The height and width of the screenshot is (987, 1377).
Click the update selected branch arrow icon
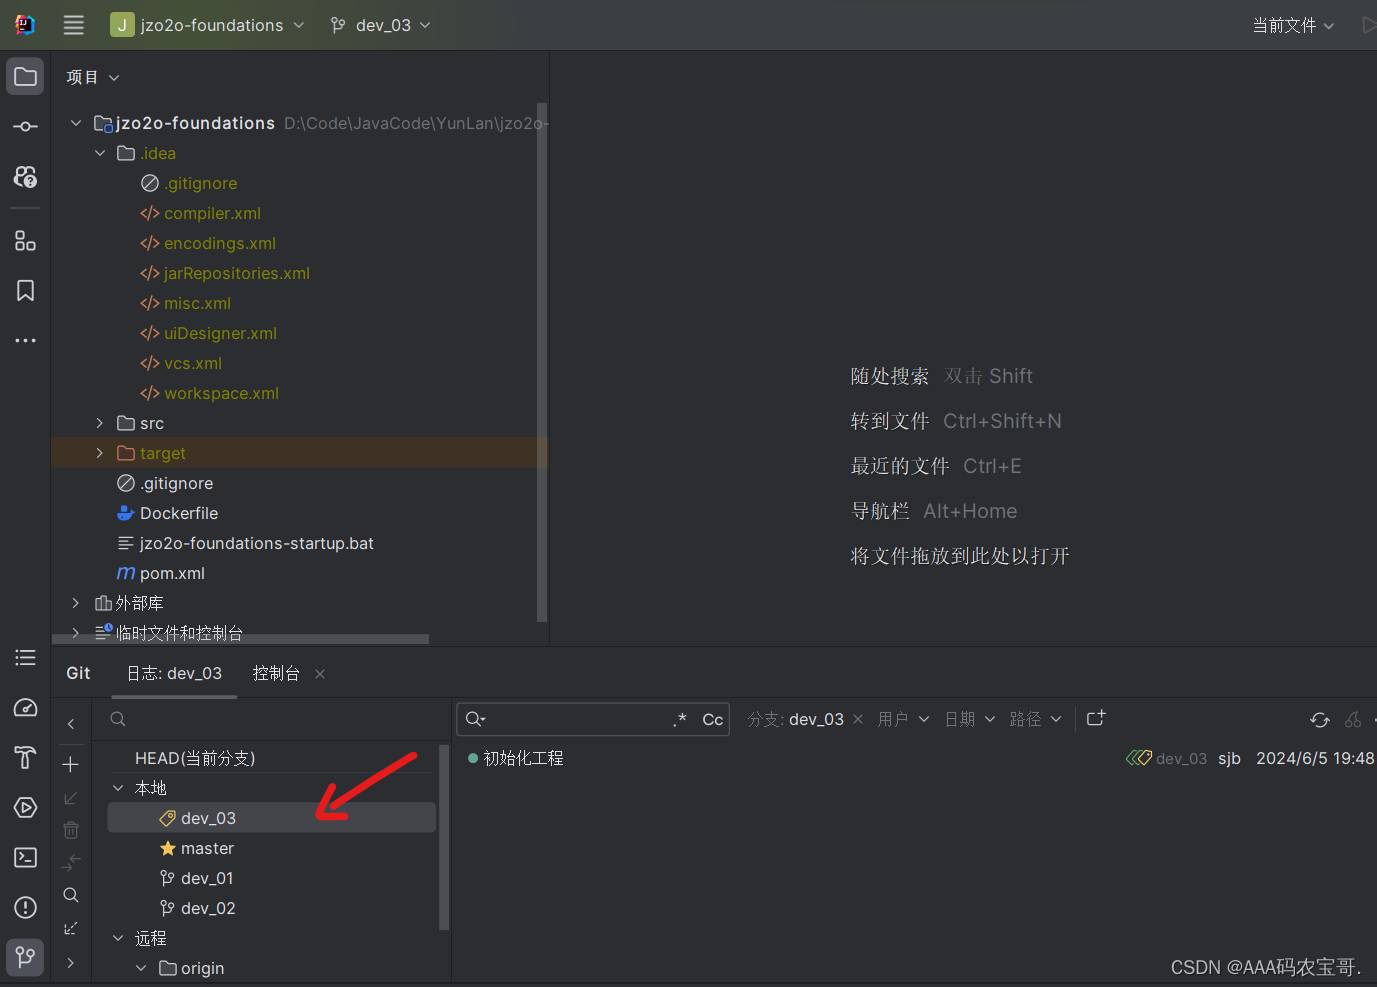click(x=71, y=798)
